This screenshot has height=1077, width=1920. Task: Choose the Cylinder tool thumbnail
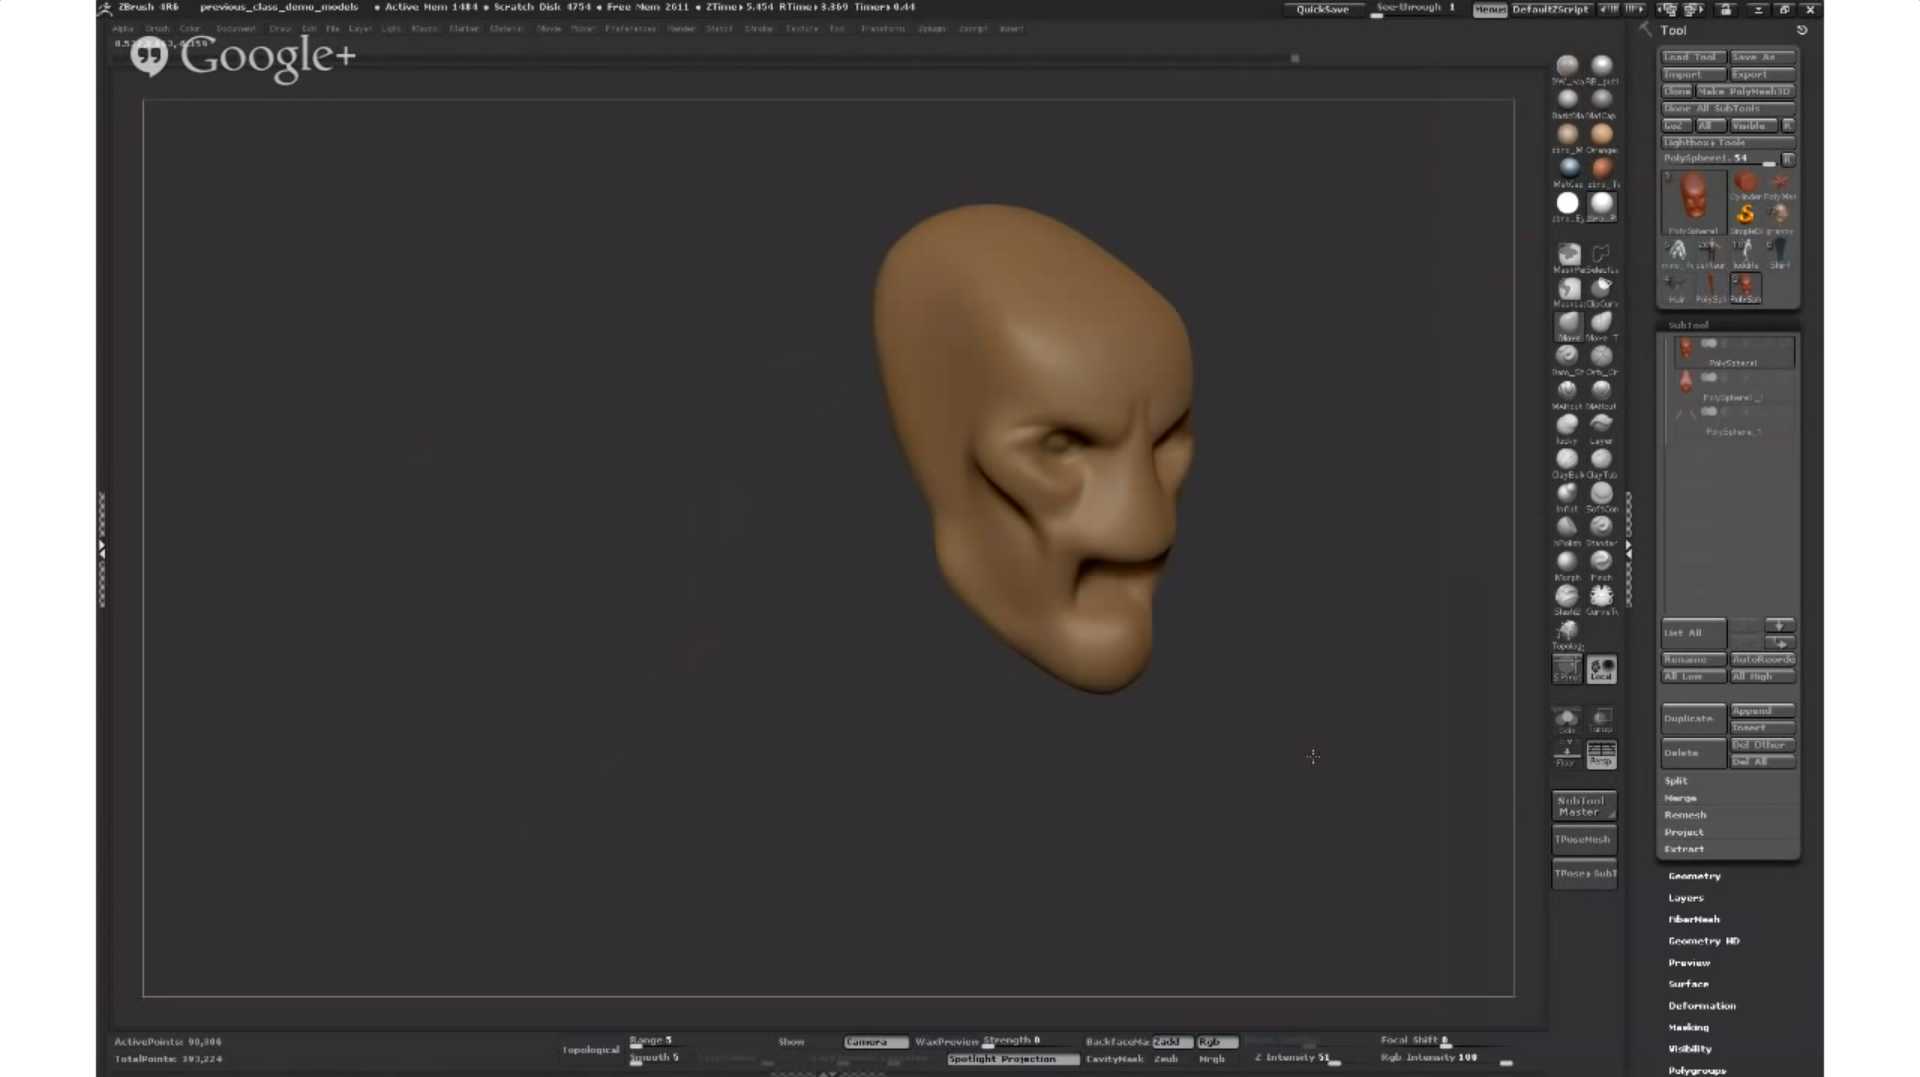tap(1745, 183)
